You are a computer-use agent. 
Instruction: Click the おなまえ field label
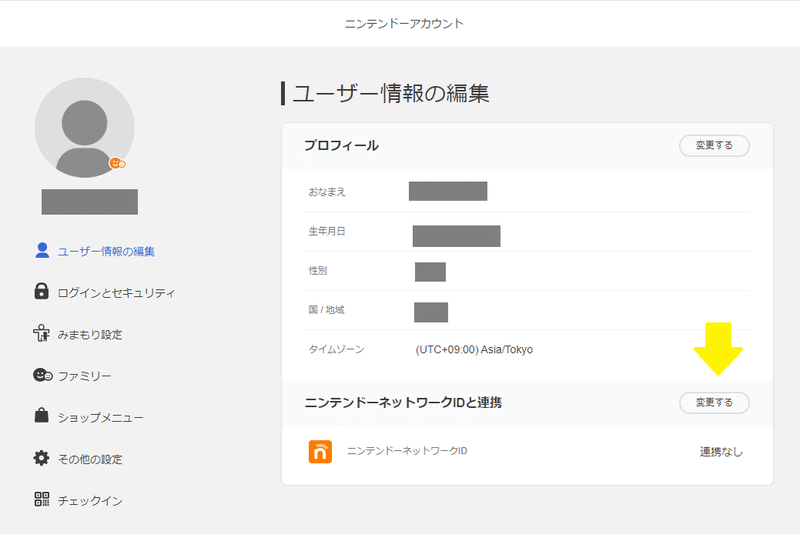[327, 192]
